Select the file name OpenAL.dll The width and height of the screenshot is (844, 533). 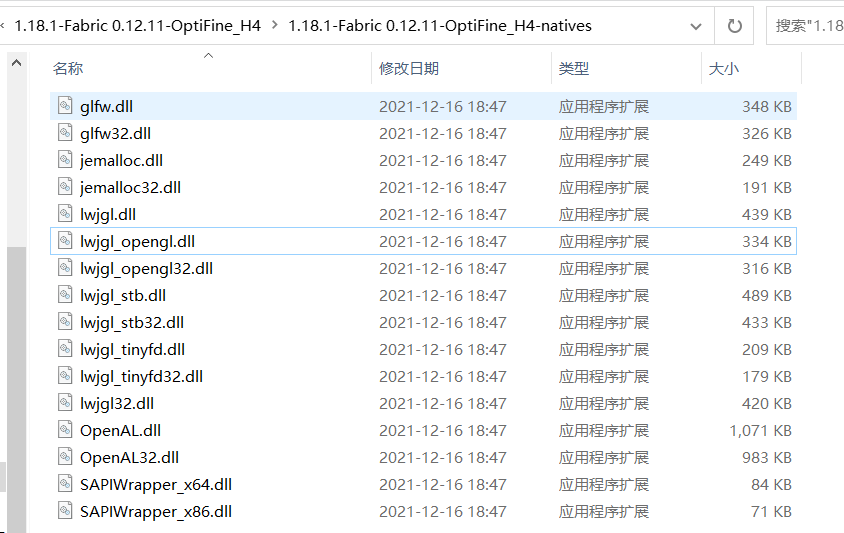121,431
